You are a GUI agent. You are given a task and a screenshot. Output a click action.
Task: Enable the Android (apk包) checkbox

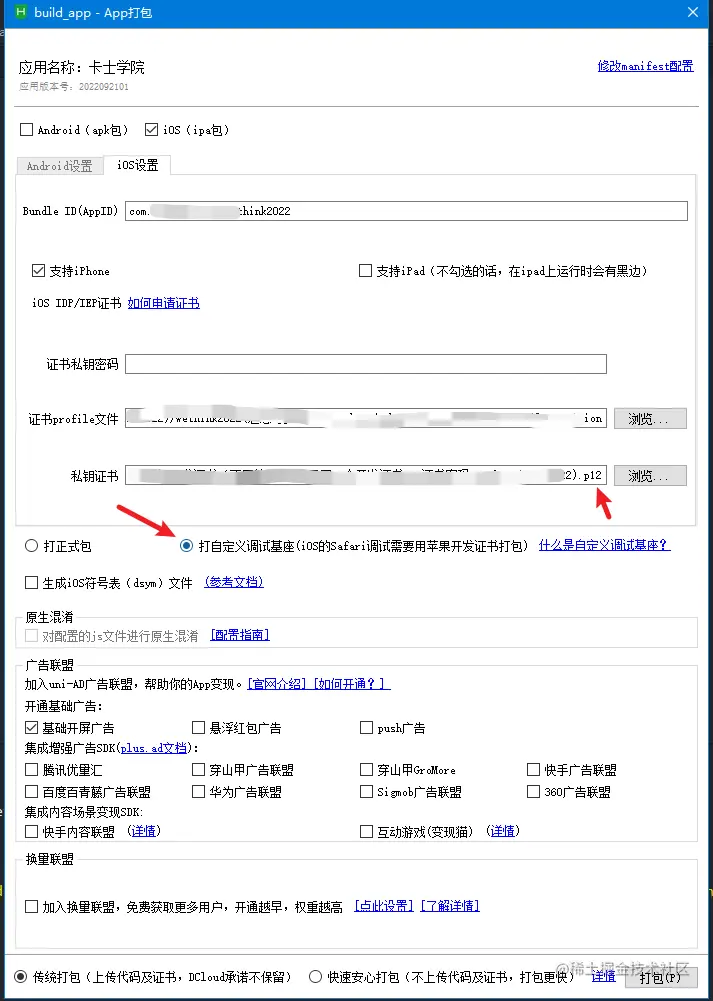click(x=26, y=130)
